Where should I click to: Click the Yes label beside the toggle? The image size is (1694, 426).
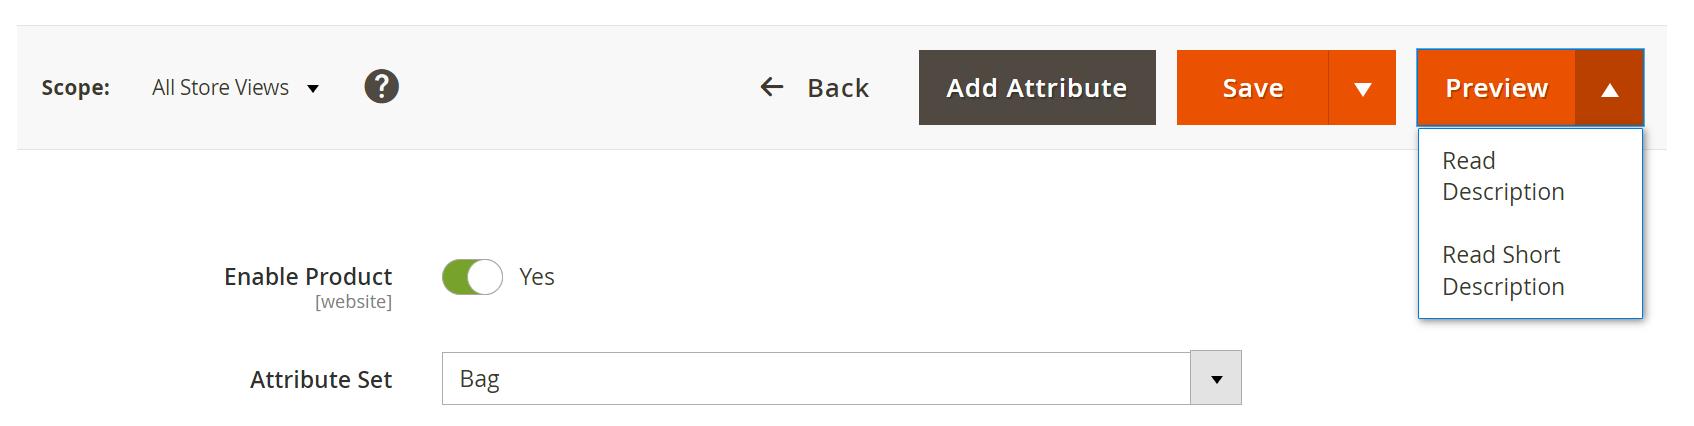pos(537,277)
